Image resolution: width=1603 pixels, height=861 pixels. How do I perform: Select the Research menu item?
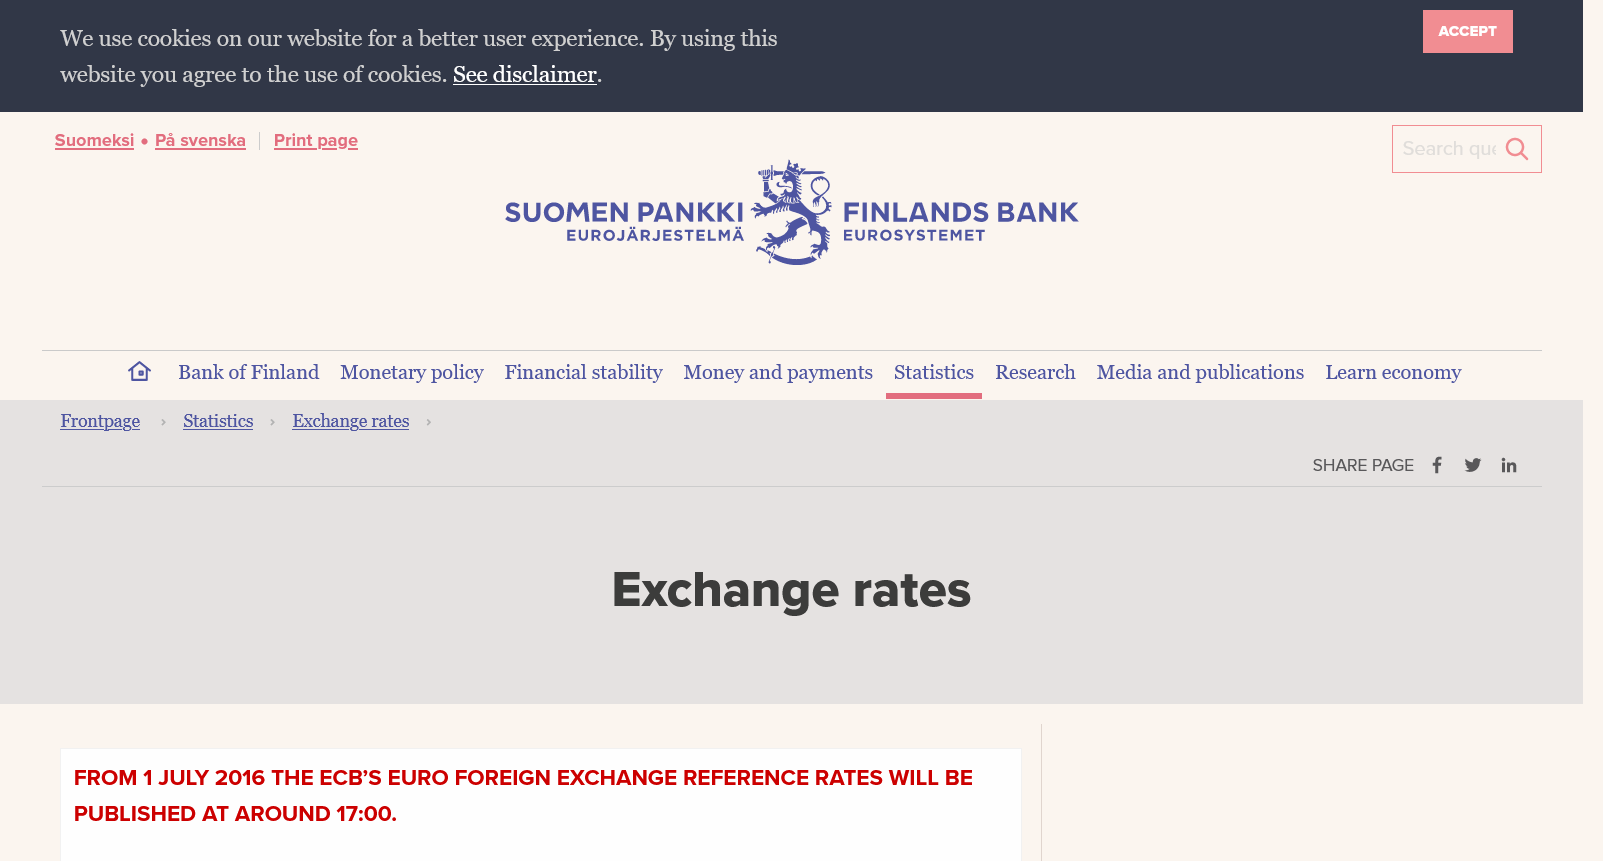[1035, 373]
